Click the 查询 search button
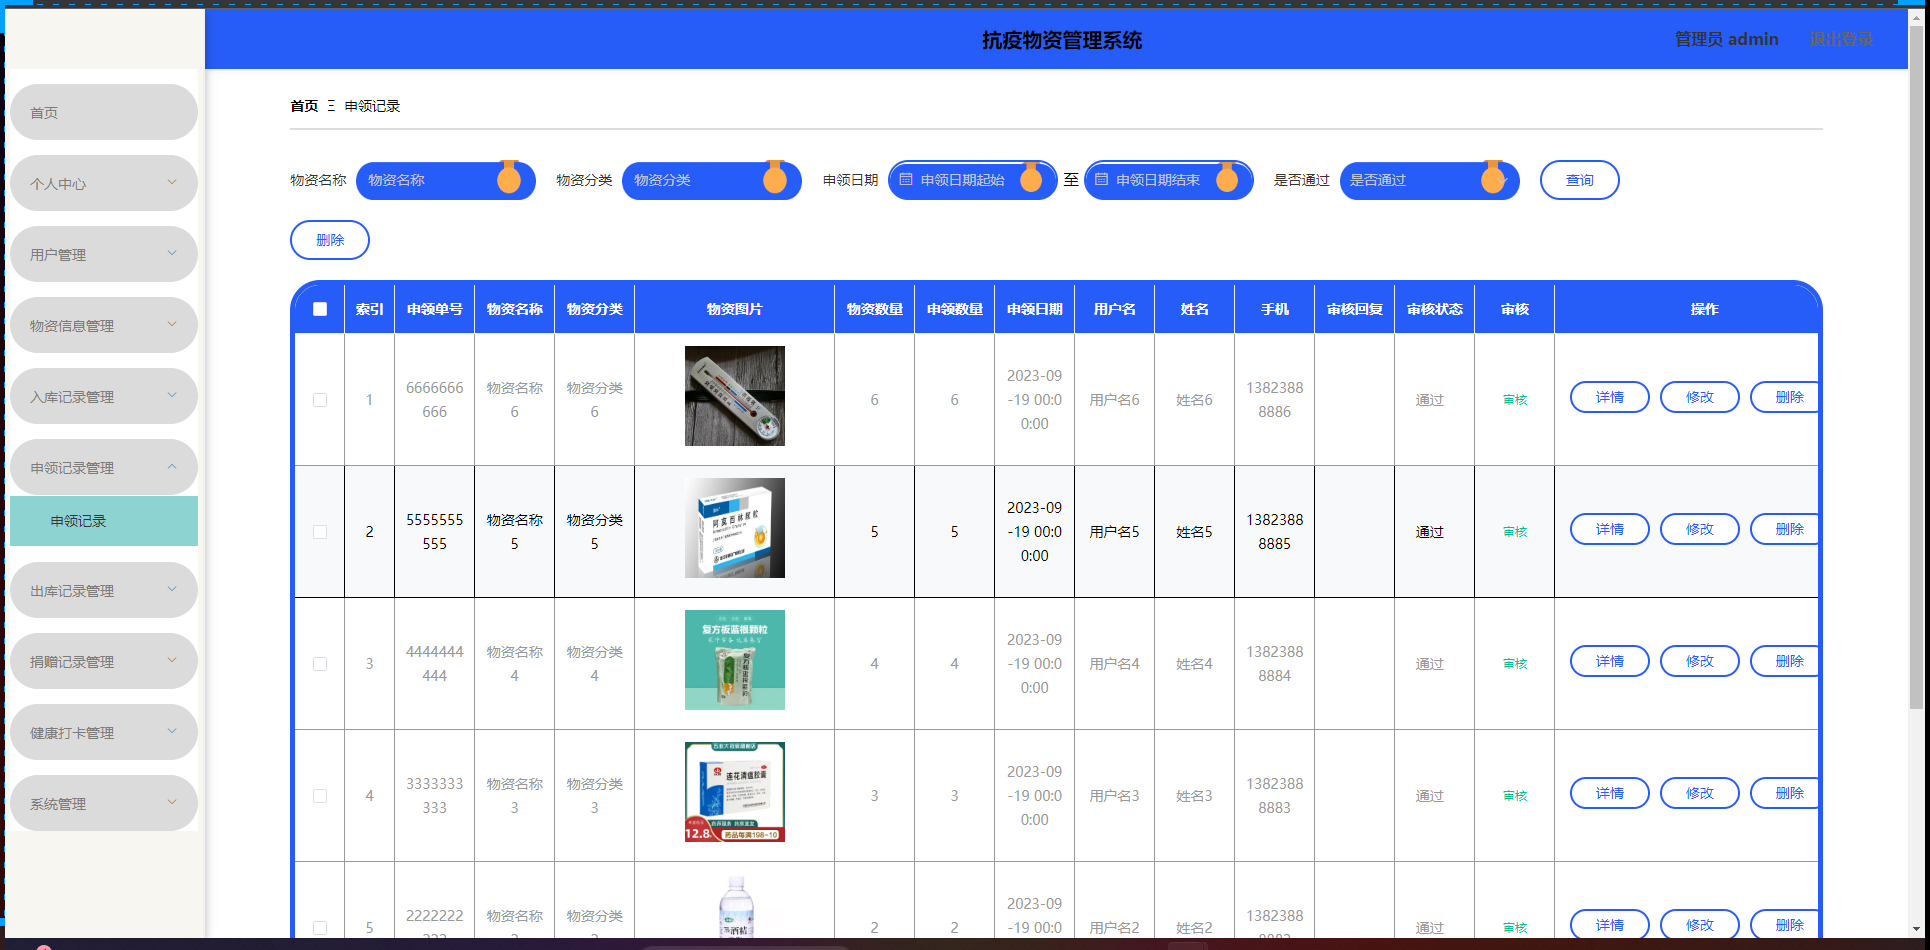The height and width of the screenshot is (950, 1930). (1580, 180)
